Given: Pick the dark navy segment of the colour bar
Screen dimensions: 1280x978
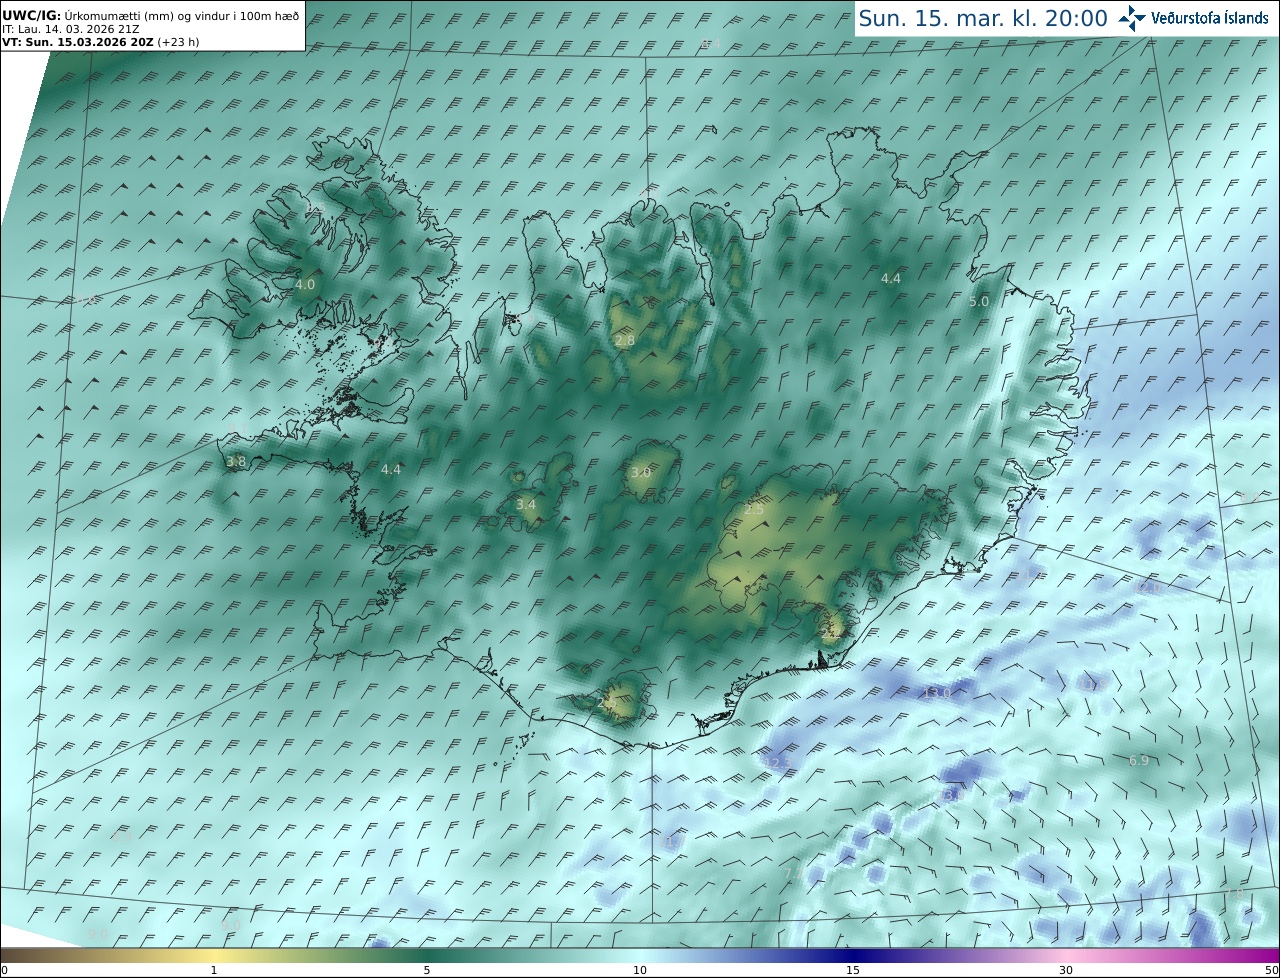Looking at the screenshot, I should [853, 955].
